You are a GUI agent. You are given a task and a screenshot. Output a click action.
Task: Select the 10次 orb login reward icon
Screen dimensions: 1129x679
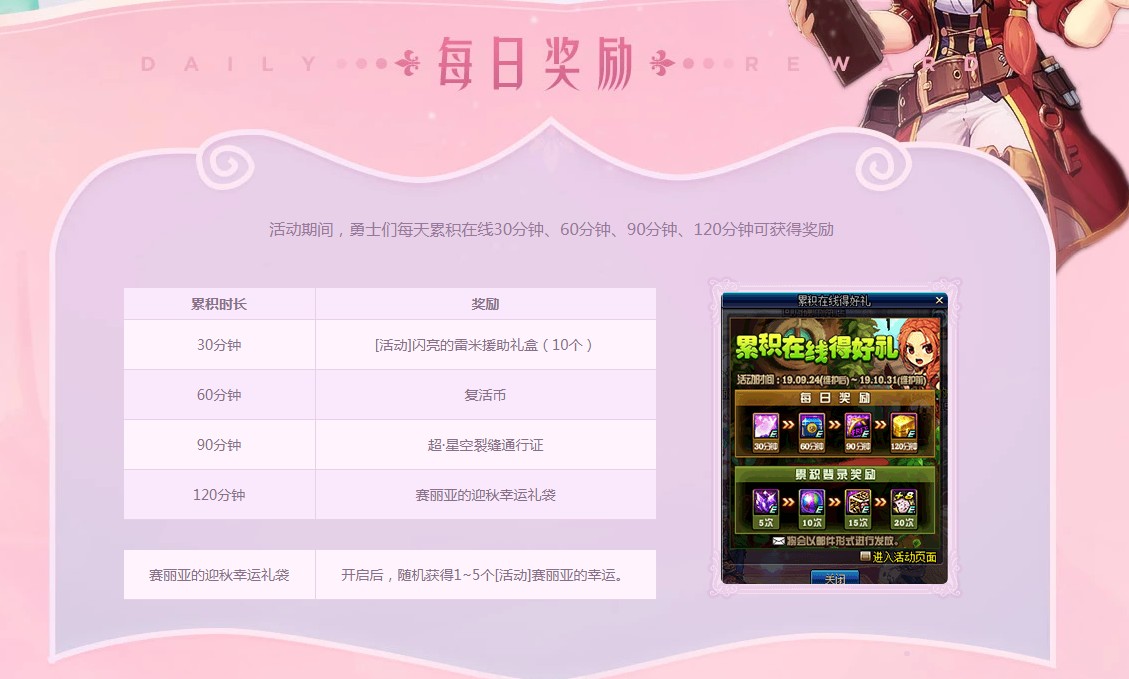point(811,503)
